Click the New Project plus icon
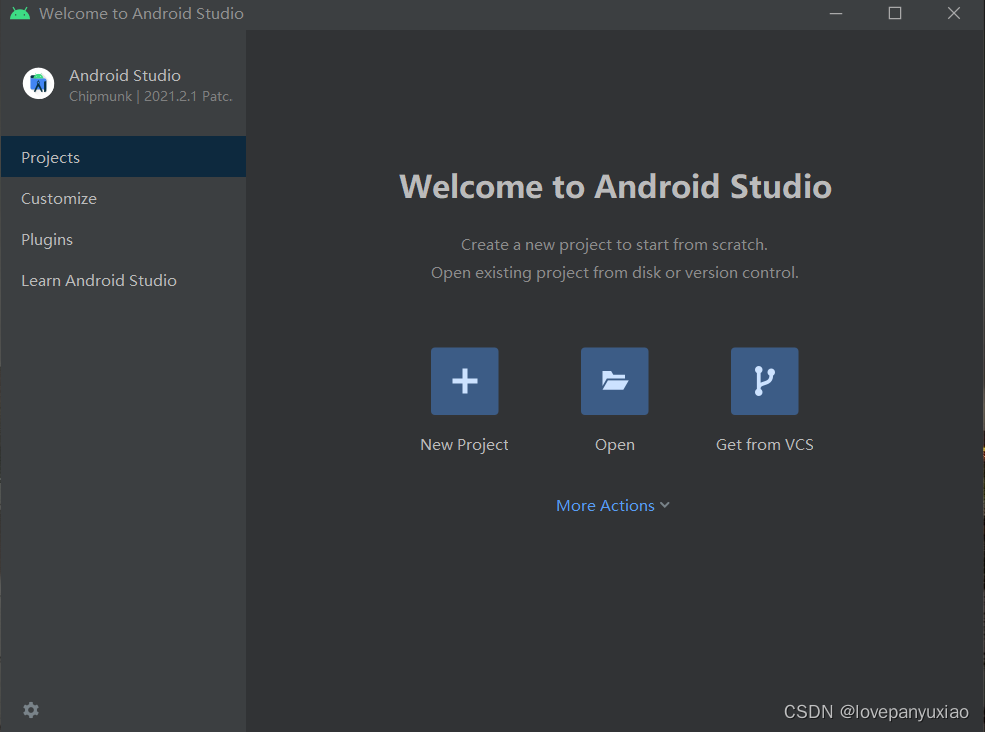Screen dimensions: 985x732 464,381
